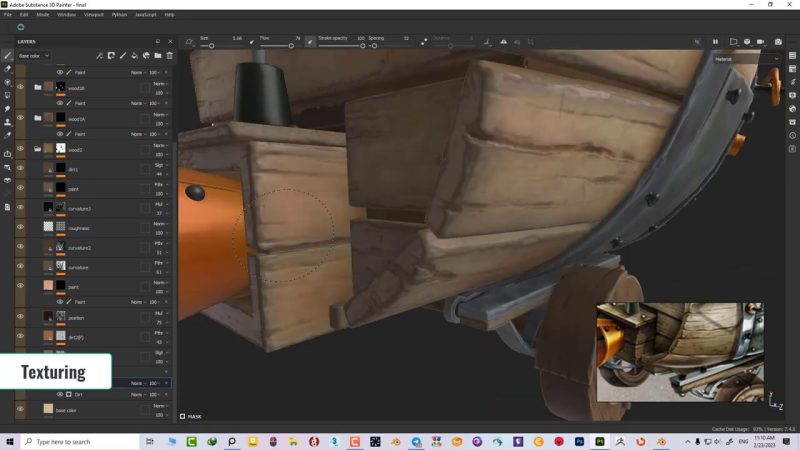800x450 pixels.
Task: Open the Base color channel dropdown
Action: click(x=33, y=56)
